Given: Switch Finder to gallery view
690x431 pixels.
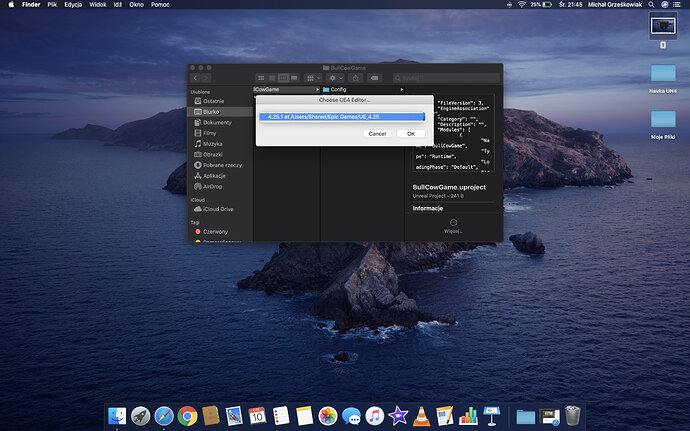Looking at the screenshot, I should tap(295, 77).
